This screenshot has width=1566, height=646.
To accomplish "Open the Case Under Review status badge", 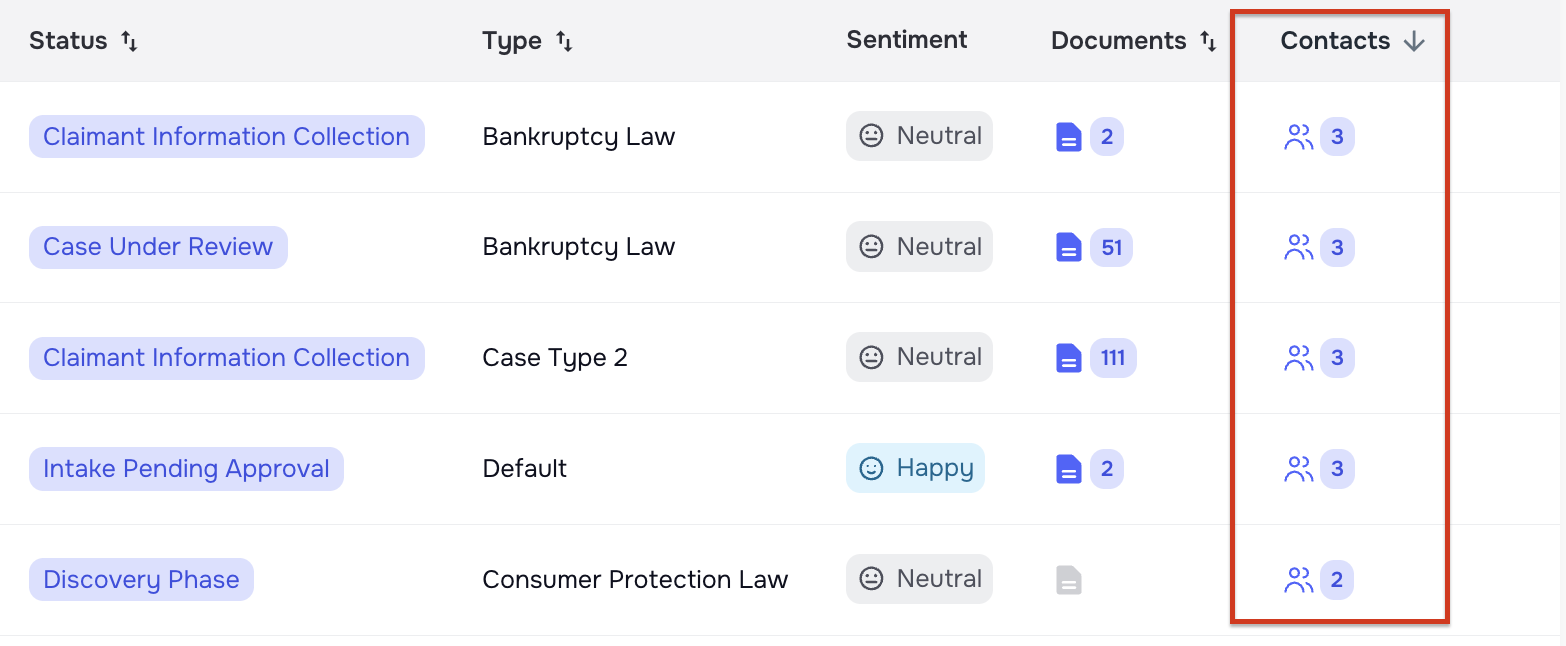I will pos(157,246).
